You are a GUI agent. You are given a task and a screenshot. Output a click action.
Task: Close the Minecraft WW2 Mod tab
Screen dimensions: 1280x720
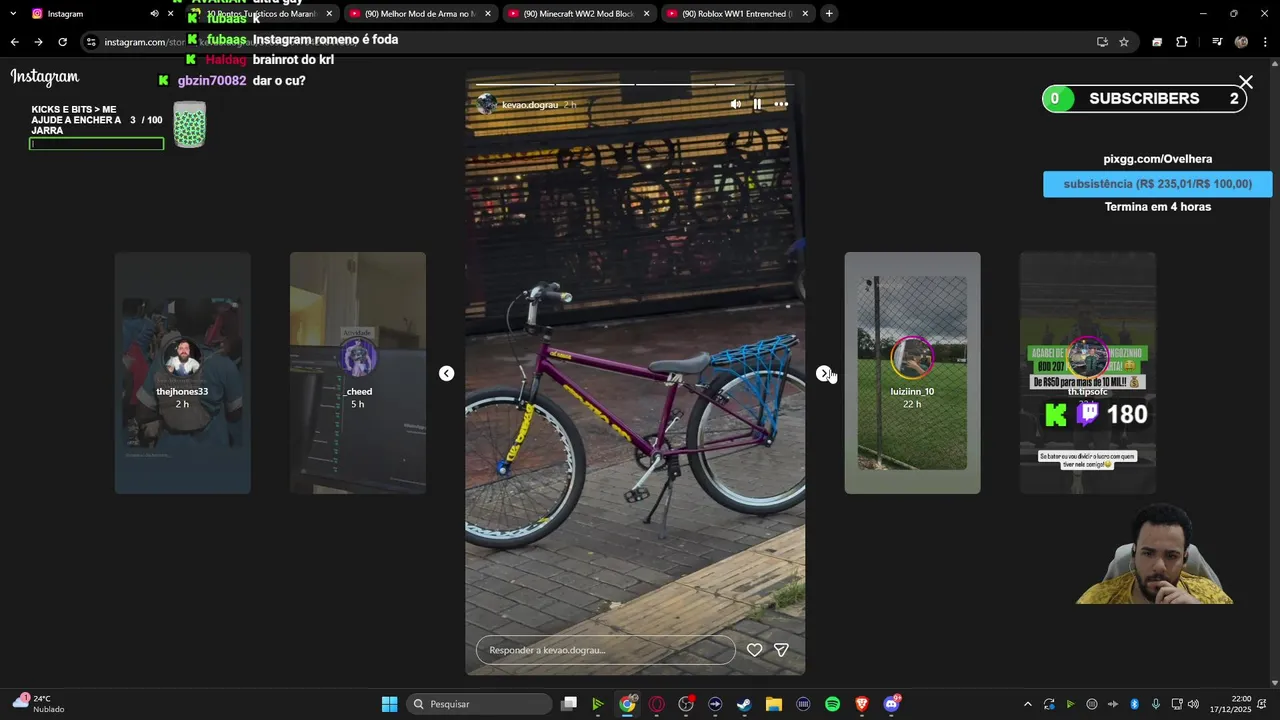[647, 14]
